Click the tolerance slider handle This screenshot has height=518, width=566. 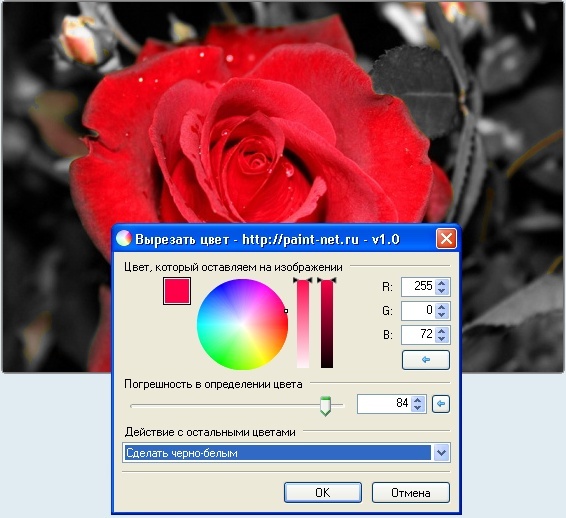[x=326, y=406]
